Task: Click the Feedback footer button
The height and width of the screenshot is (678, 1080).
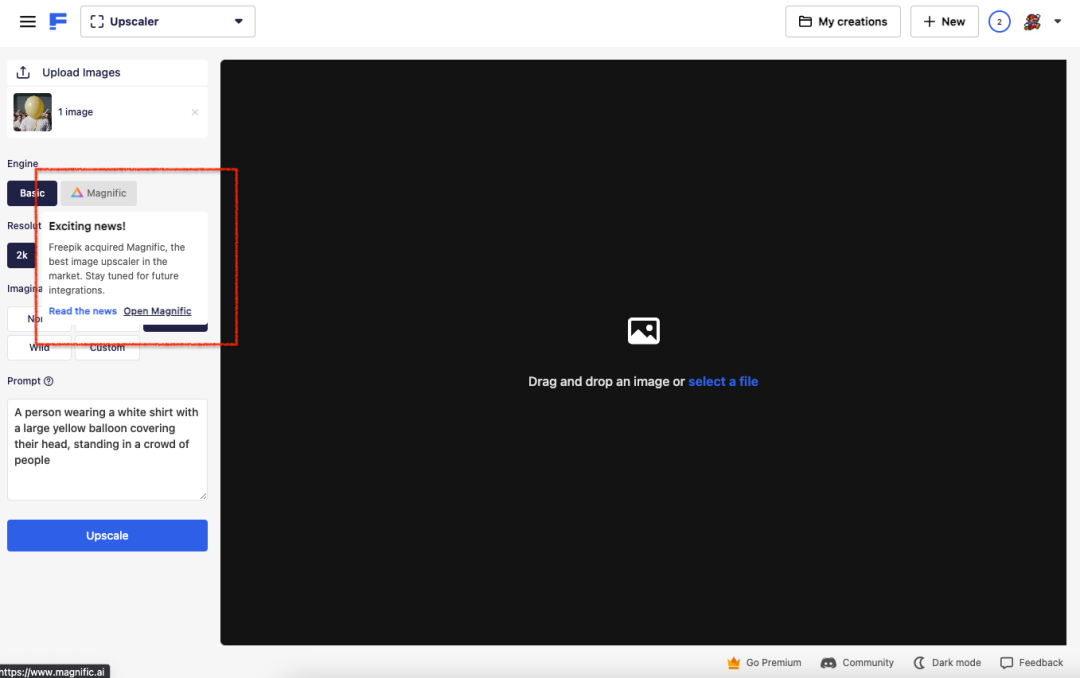Action: point(1031,662)
